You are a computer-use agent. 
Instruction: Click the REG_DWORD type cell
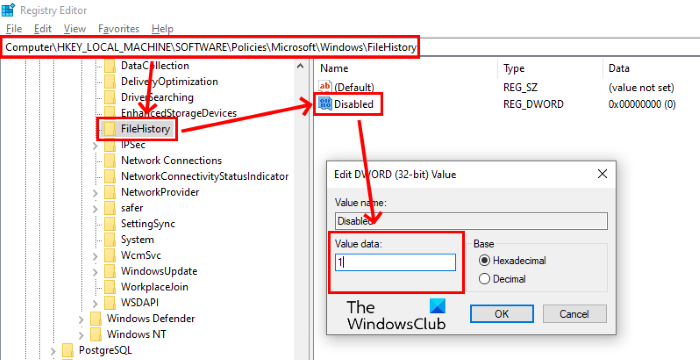[533, 105]
